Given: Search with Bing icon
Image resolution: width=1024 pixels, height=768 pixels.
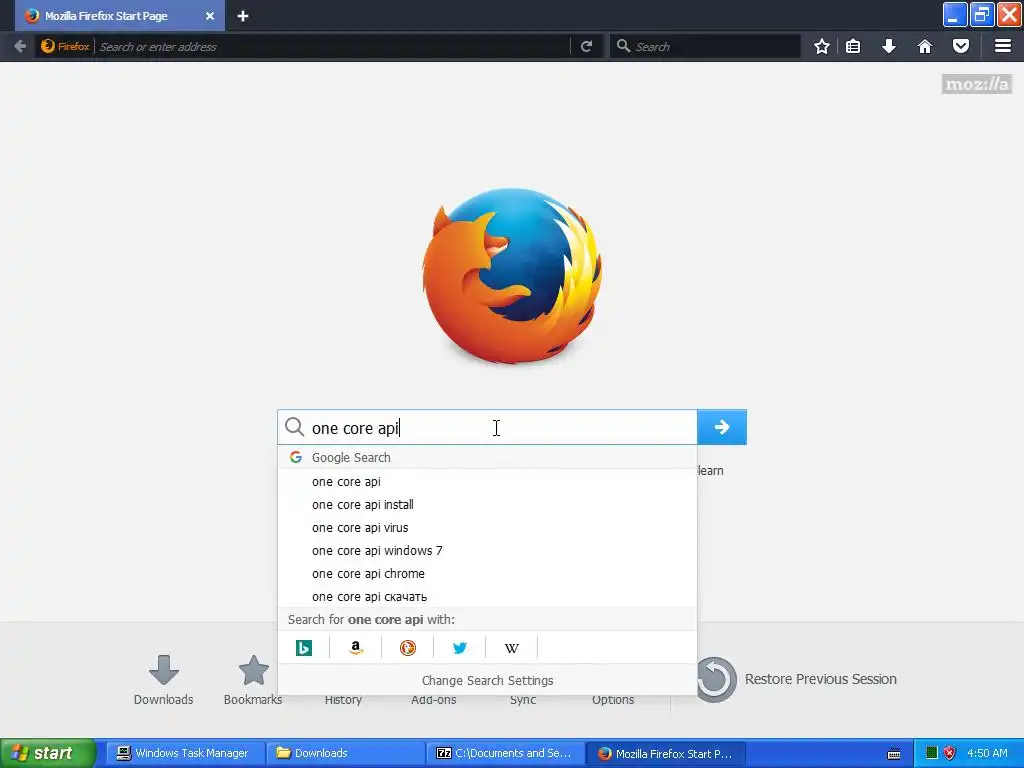Looking at the screenshot, I should click(x=304, y=648).
